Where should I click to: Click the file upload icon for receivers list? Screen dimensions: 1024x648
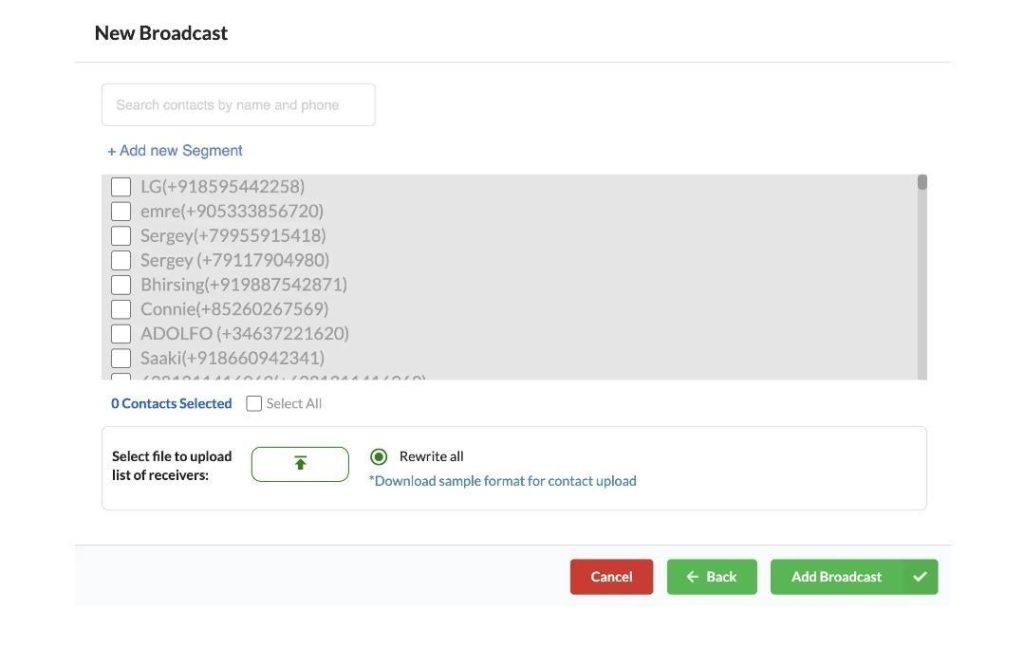[x=300, y=463]
